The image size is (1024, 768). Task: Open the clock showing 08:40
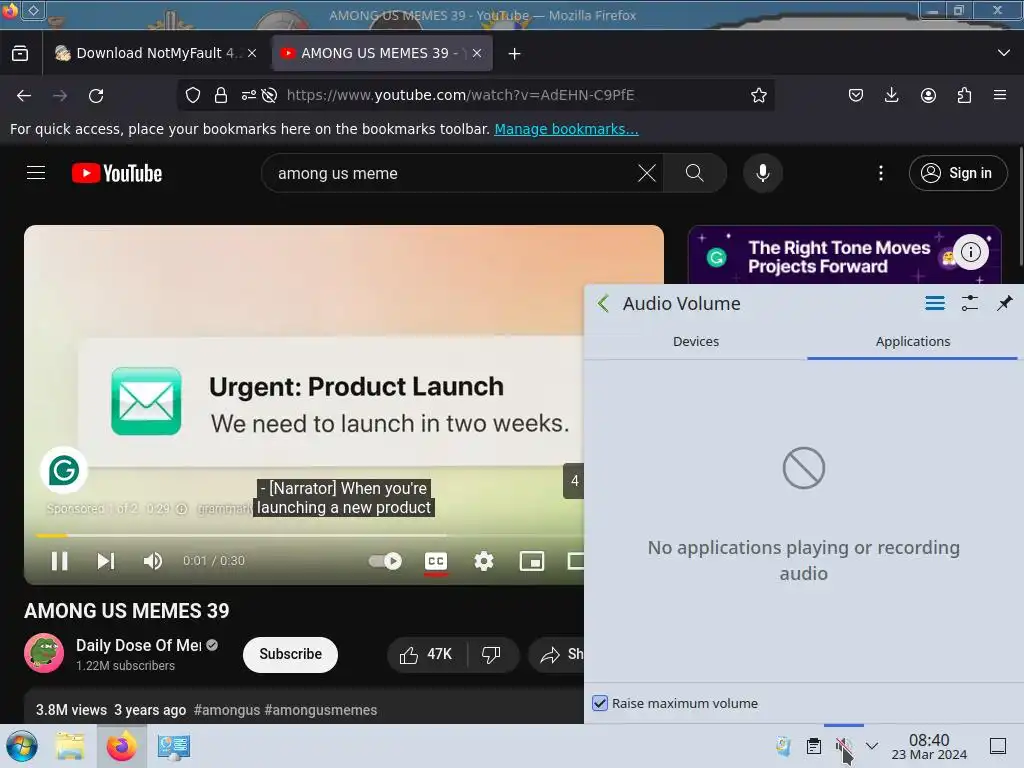(x=929, y=746)
